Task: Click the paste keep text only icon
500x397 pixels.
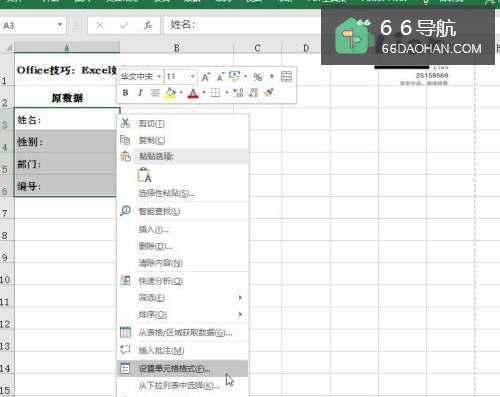Action: click(144, 175)
